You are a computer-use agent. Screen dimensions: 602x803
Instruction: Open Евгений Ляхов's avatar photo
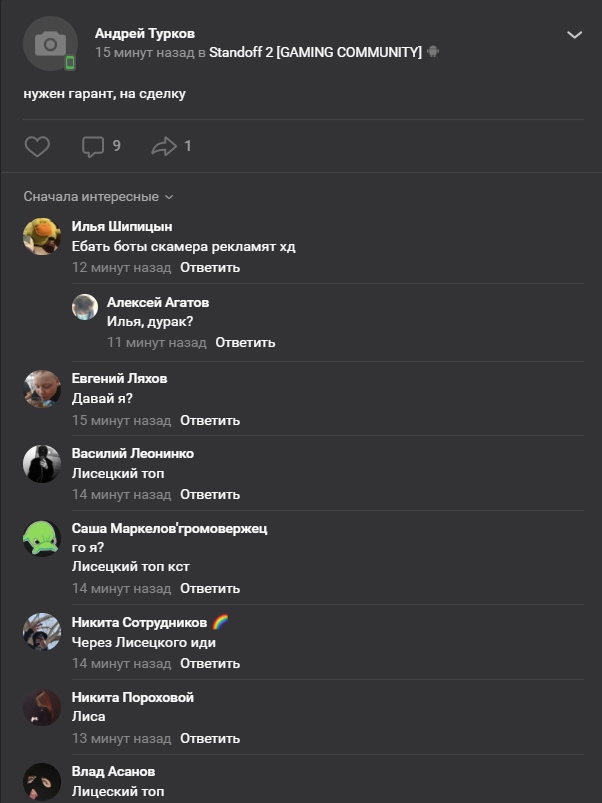pyautogui.click(x=42, y=388)
